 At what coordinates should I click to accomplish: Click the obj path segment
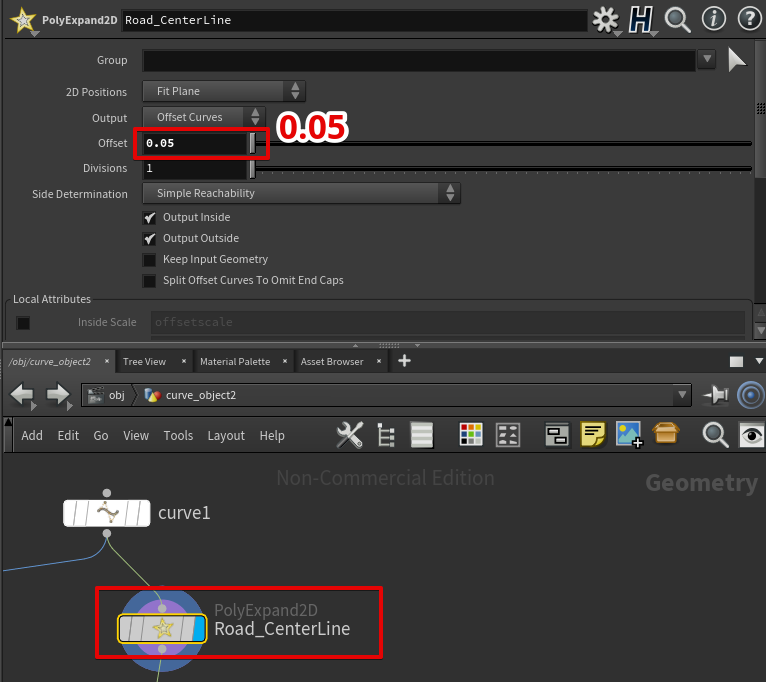point(106,395)
